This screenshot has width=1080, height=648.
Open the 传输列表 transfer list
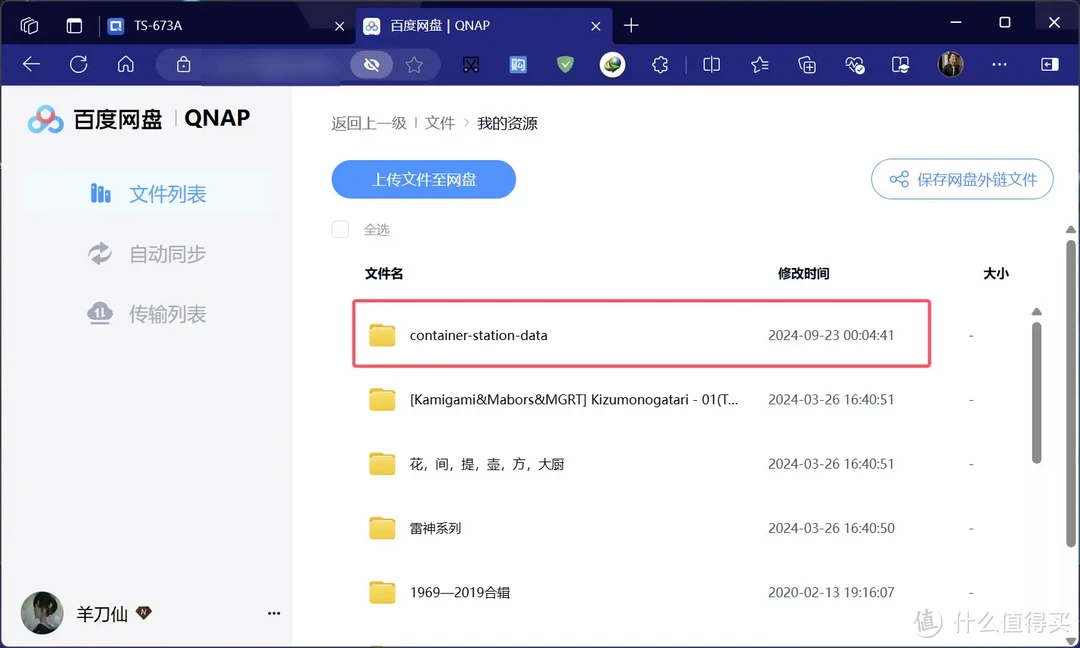[x=166, y=313]
